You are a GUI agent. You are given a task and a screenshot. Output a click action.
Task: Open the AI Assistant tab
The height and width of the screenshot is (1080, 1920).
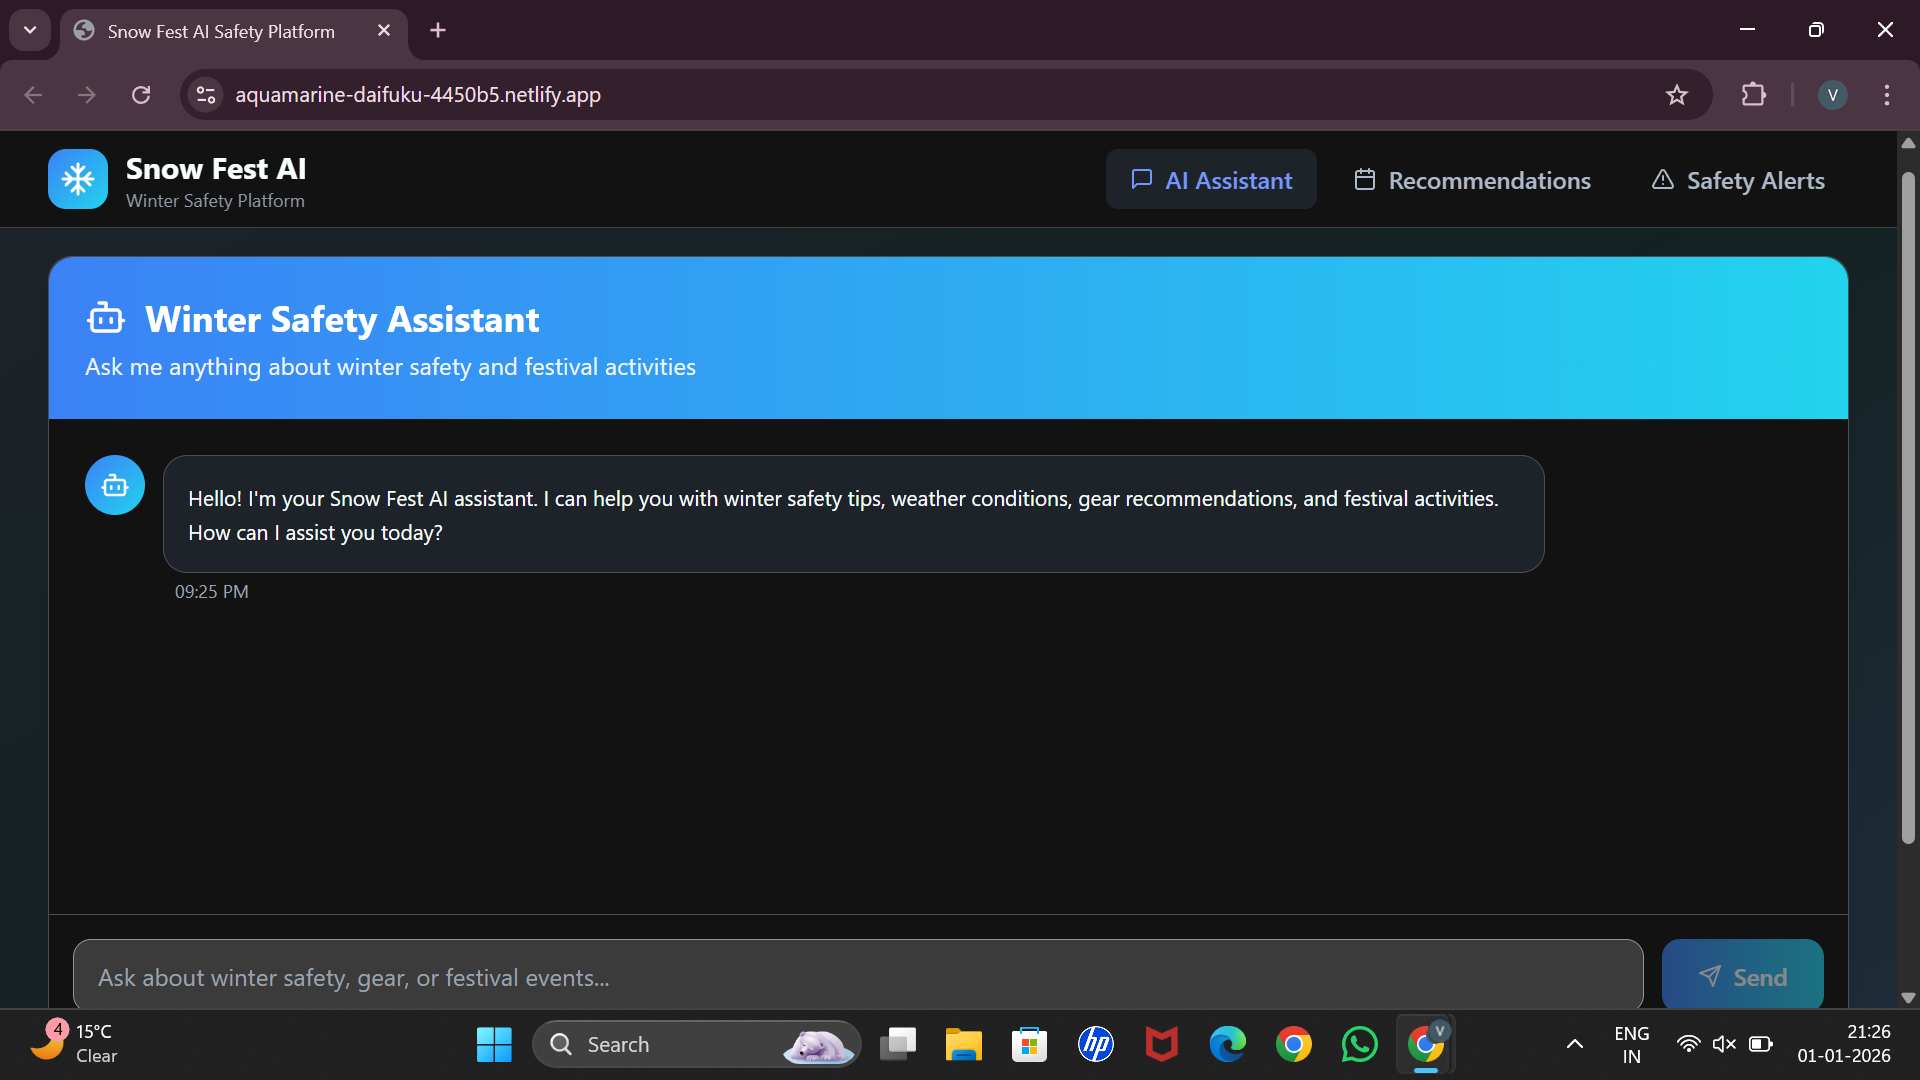(1211, 180)
